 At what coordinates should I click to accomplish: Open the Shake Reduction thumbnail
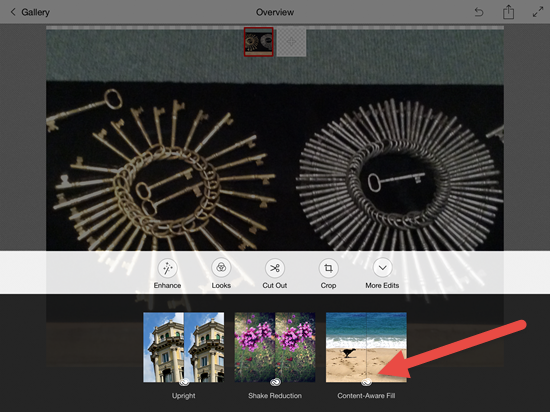tap(275, 347)
